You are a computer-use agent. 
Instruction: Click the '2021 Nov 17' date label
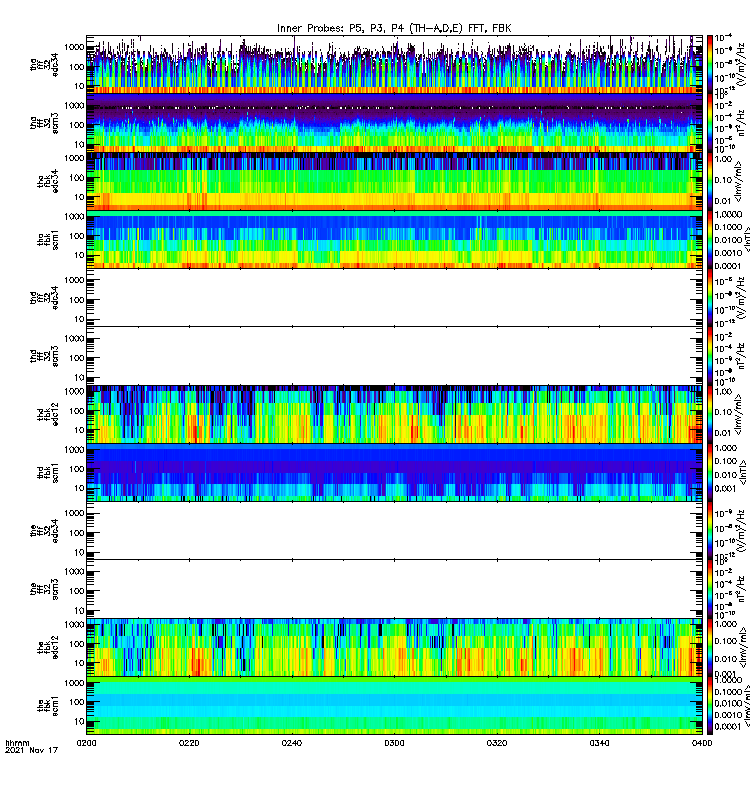pos(32,751)
